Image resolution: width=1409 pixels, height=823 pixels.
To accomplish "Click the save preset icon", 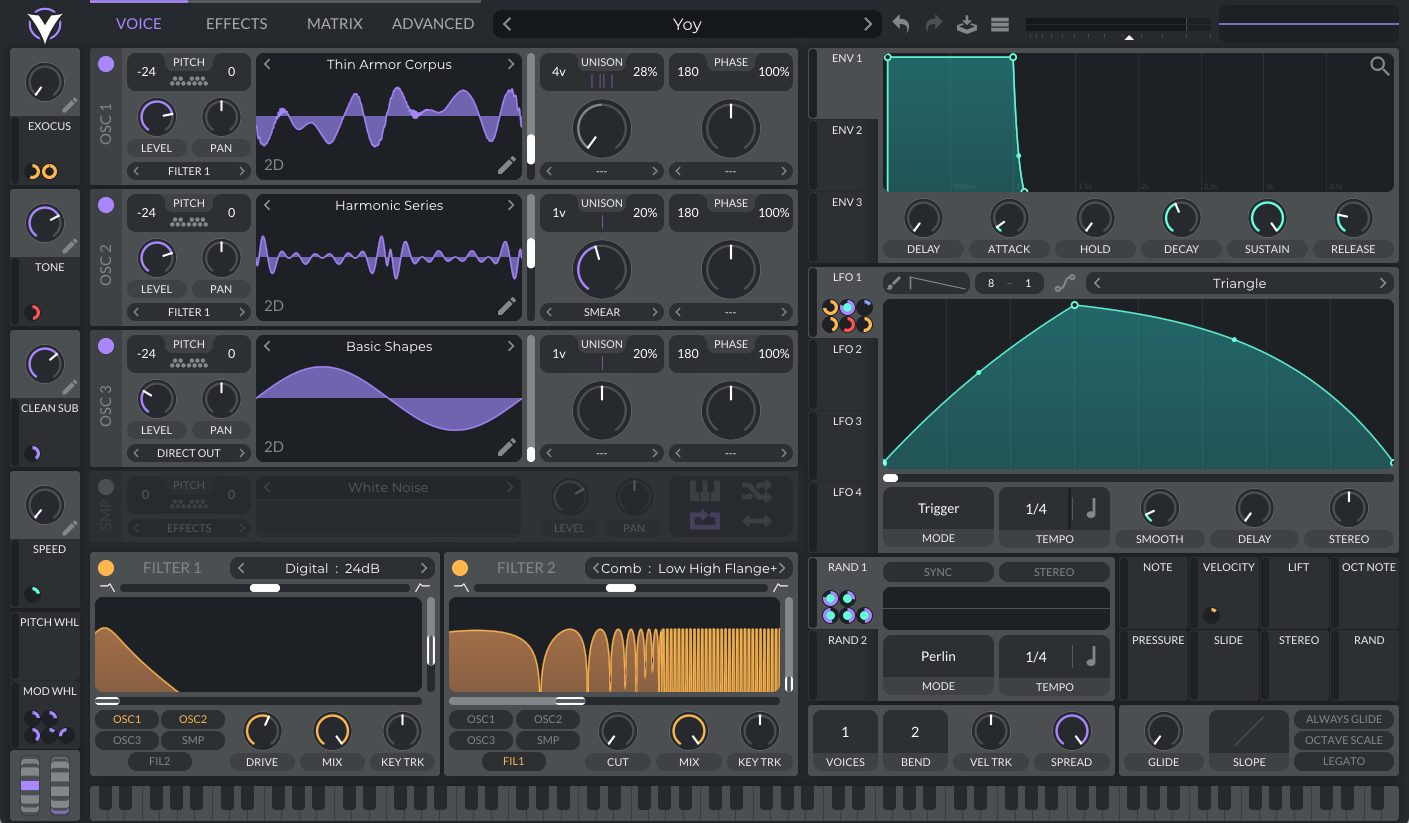I will click(967, 24).
